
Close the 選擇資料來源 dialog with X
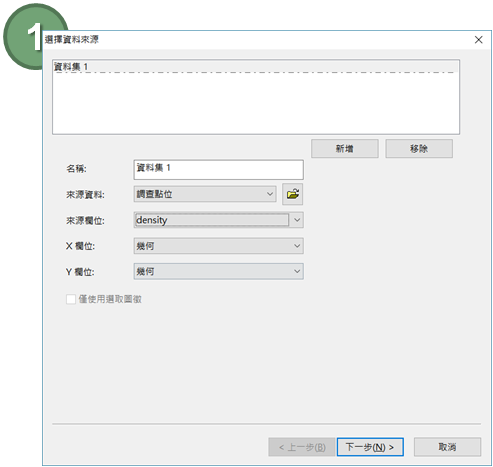478,40
